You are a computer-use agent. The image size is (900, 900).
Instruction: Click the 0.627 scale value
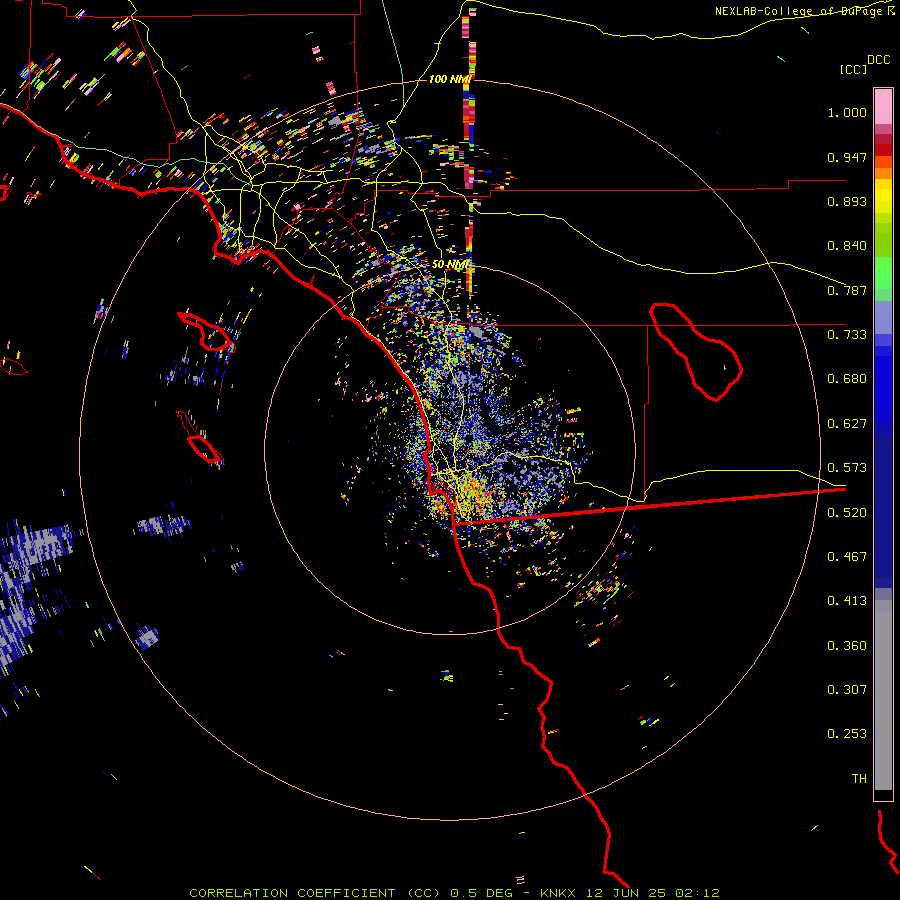[847, 424]
